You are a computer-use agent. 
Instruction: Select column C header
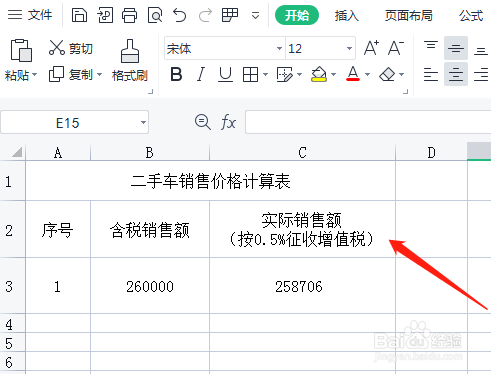[302, 153]
